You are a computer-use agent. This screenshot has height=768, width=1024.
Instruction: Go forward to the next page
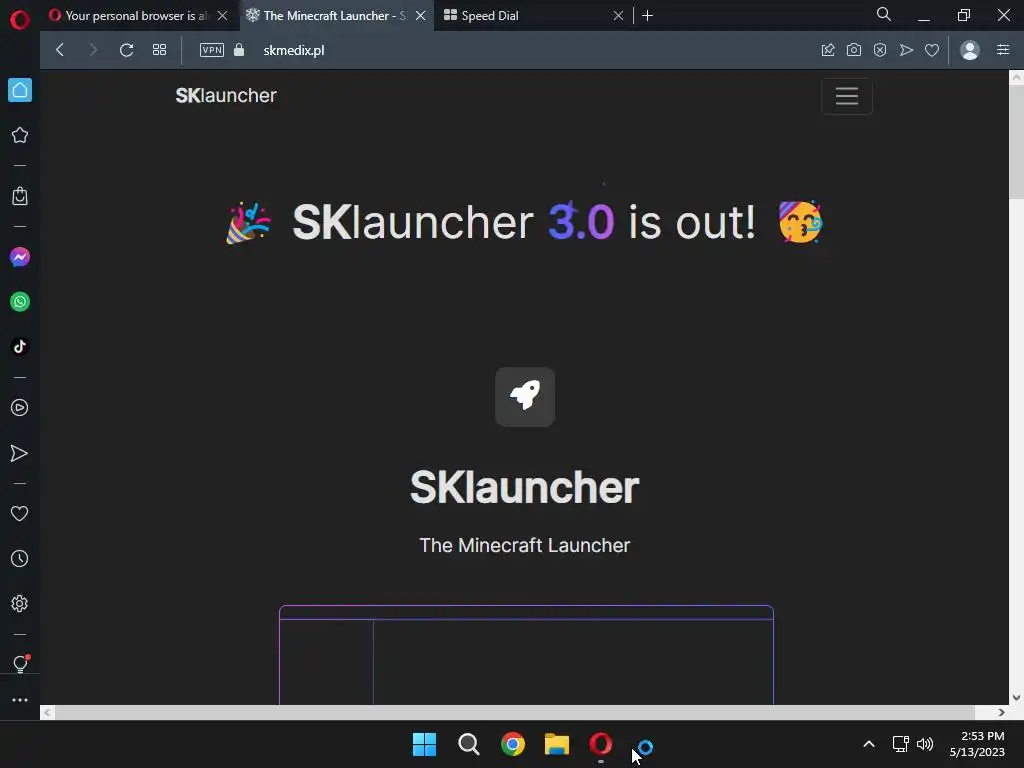pos(93,50)
